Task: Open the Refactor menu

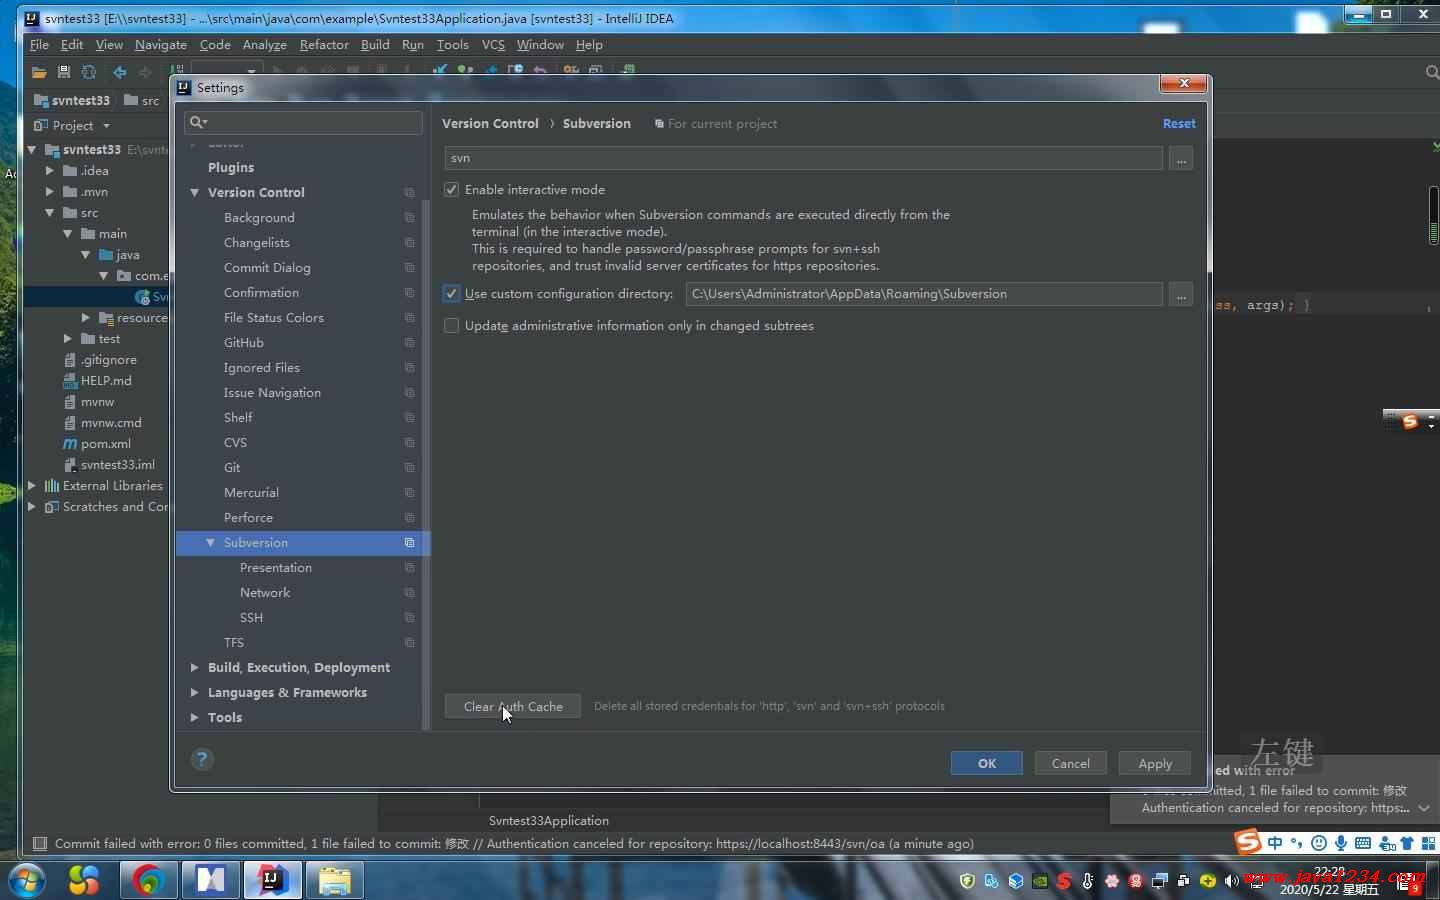Action: (x=324, y=45)
